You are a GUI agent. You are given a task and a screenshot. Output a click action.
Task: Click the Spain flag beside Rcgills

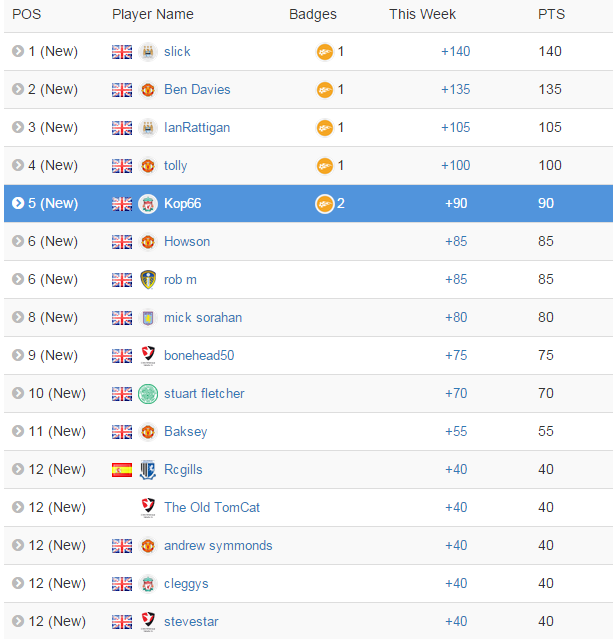point(122,470)
